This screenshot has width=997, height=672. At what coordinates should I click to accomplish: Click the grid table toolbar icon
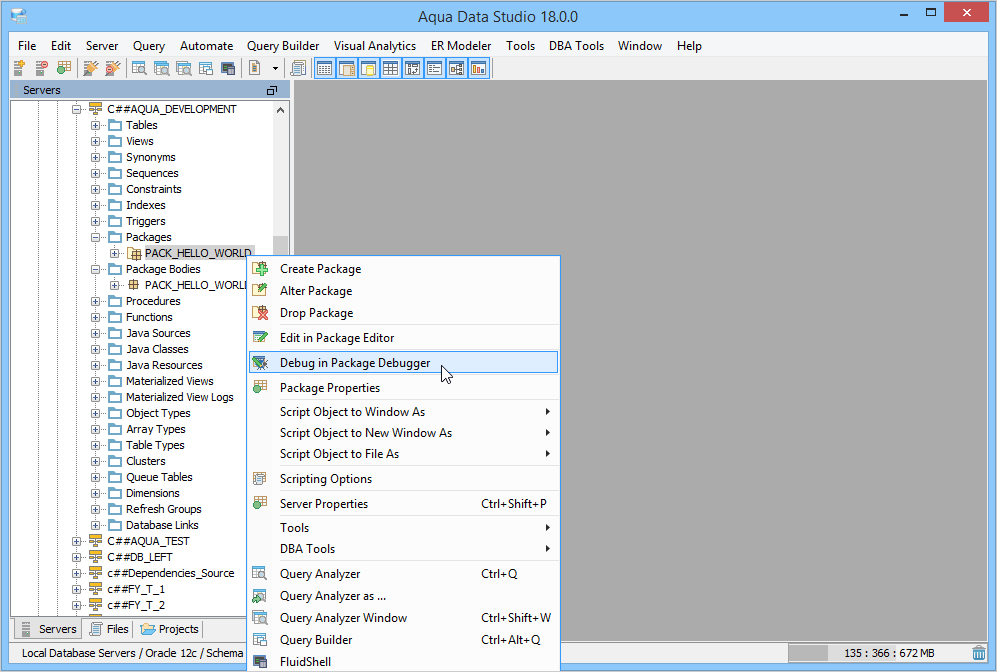point(390,68)
